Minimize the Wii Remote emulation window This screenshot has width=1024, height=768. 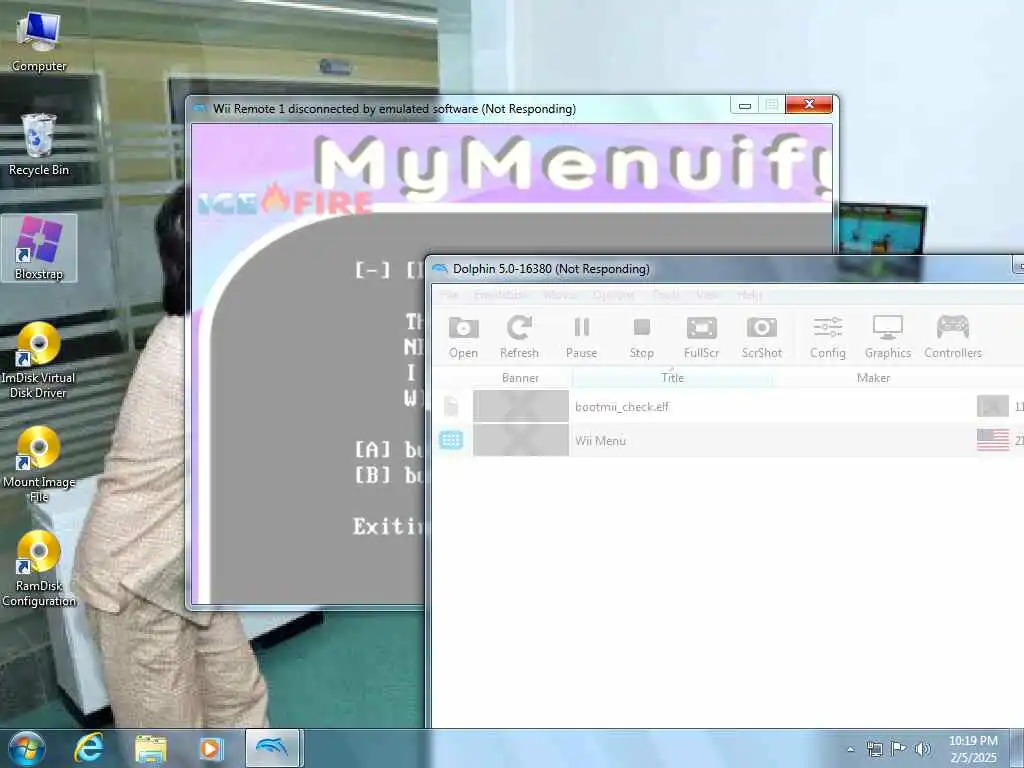[744, 105]
